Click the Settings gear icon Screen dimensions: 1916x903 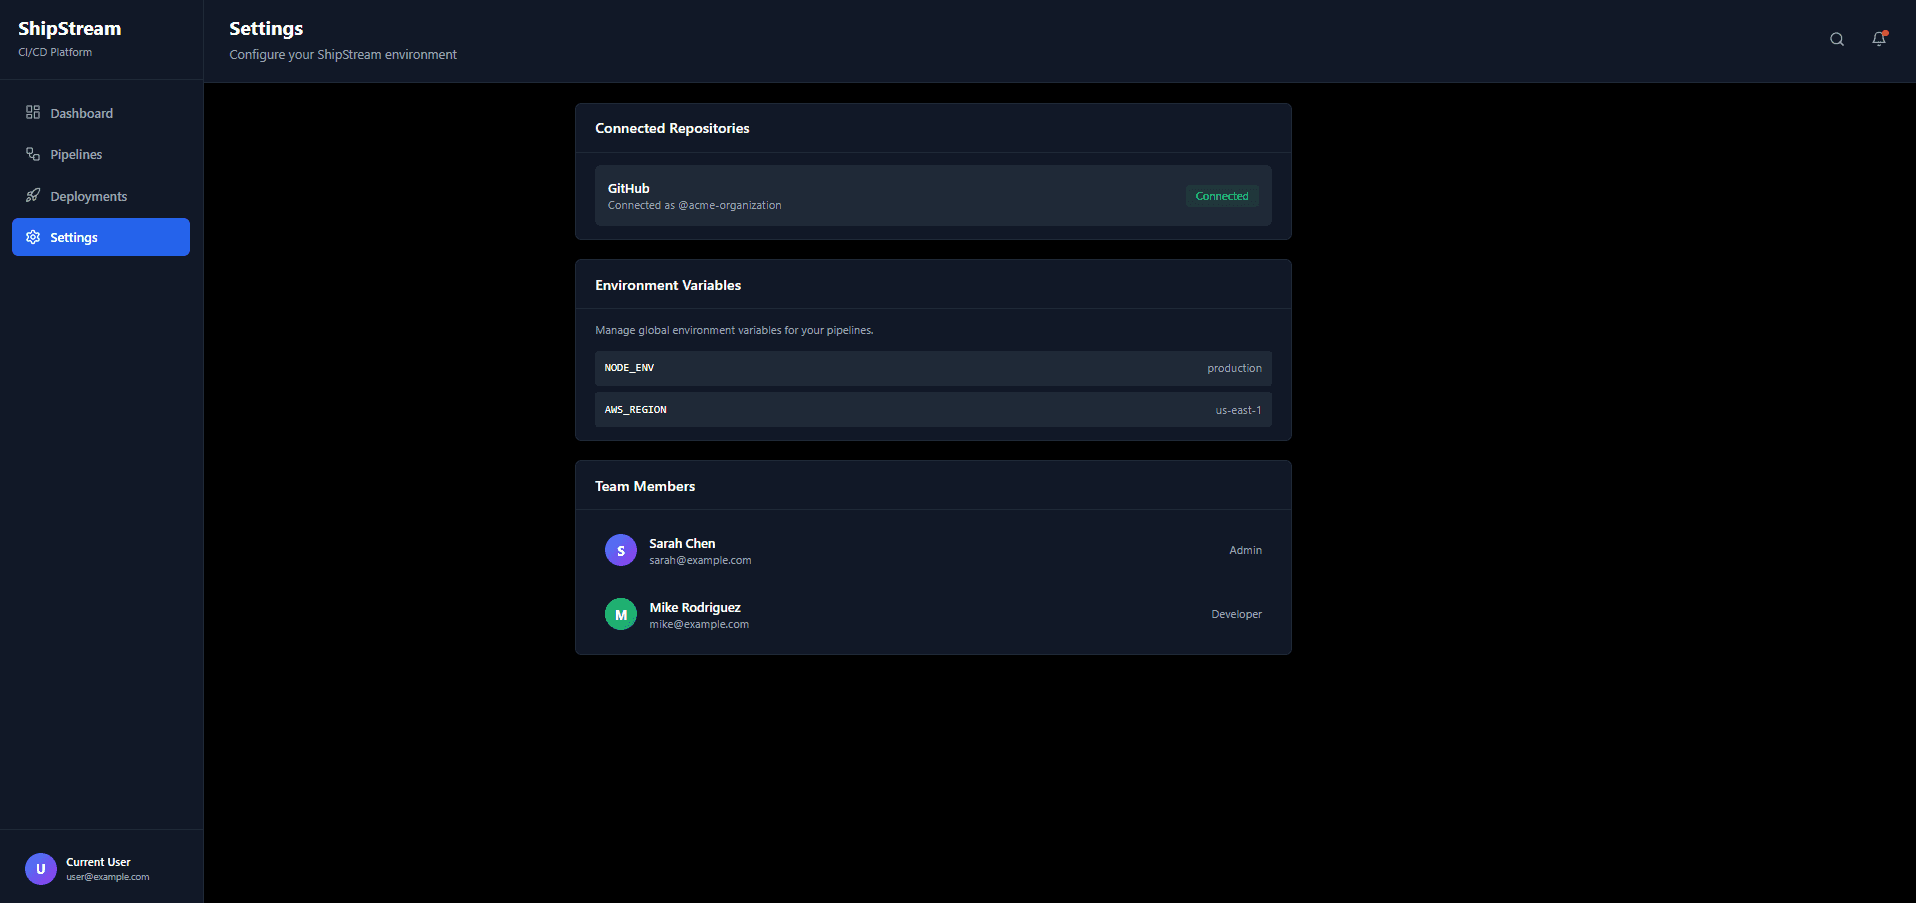click(x=33, y=237)
